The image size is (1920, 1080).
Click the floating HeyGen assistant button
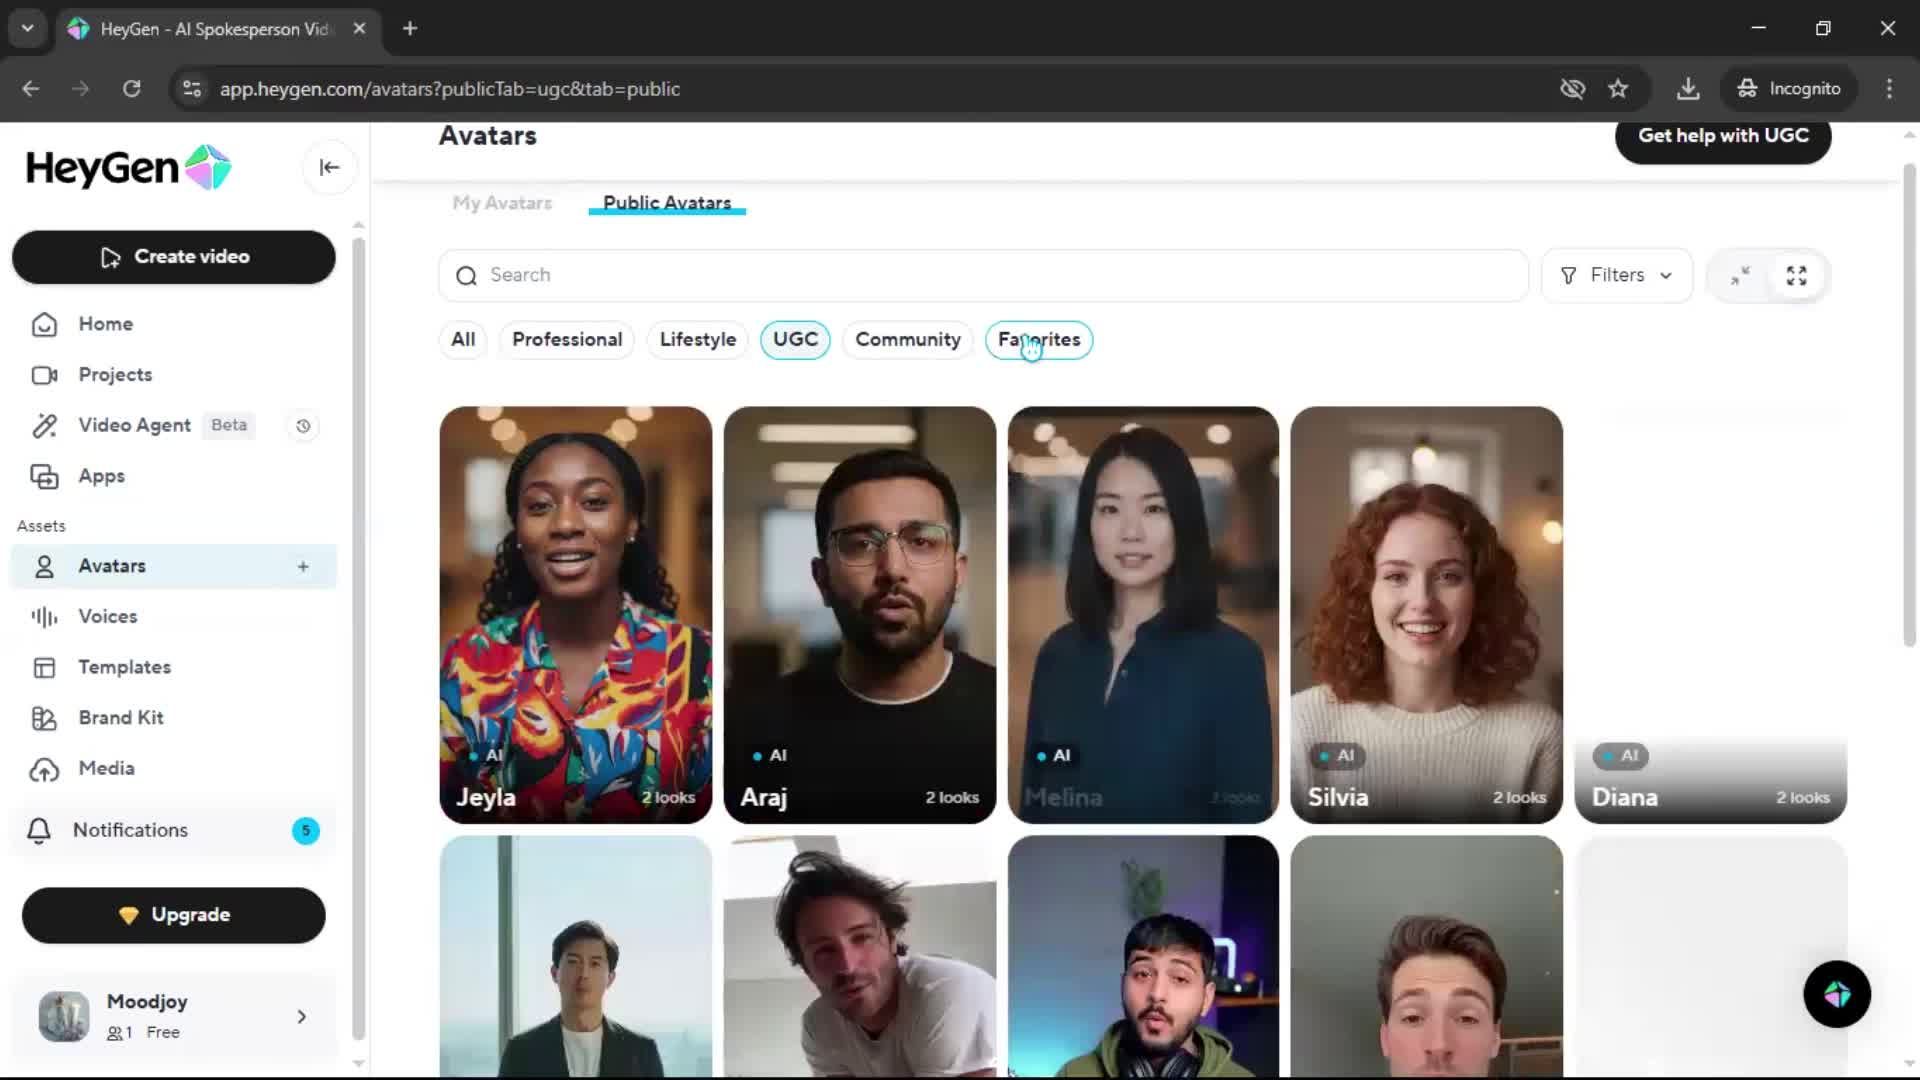pyautogui.click(x=1836, y=994)
